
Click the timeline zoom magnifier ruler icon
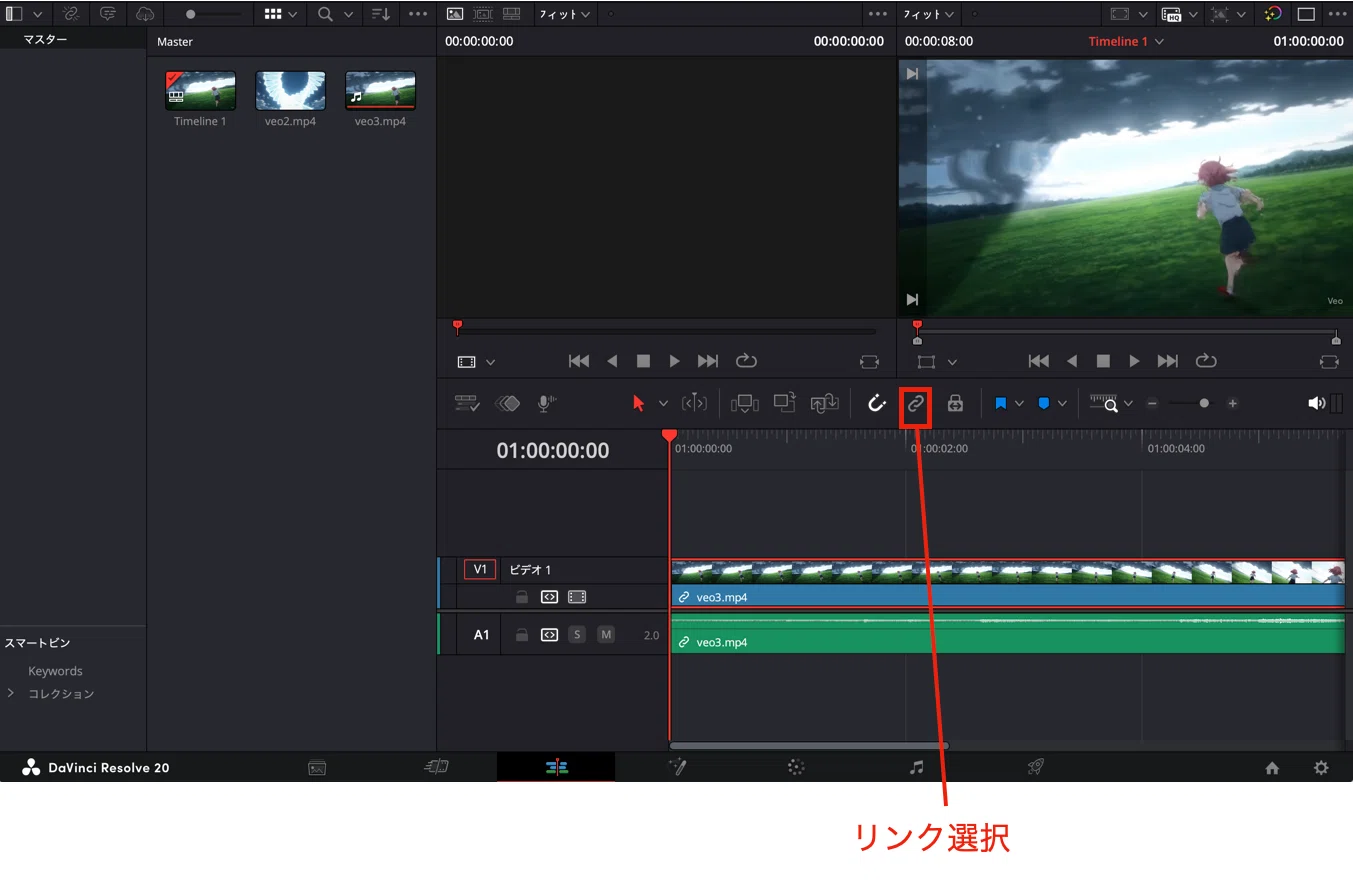point(1104,403)
